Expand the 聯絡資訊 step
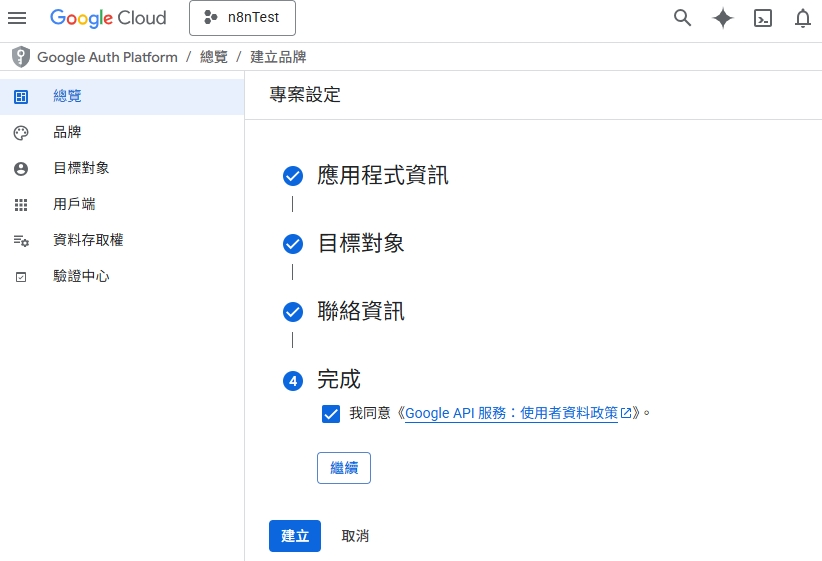This screenshot has height=561, width=822. (x=361, y=311)
